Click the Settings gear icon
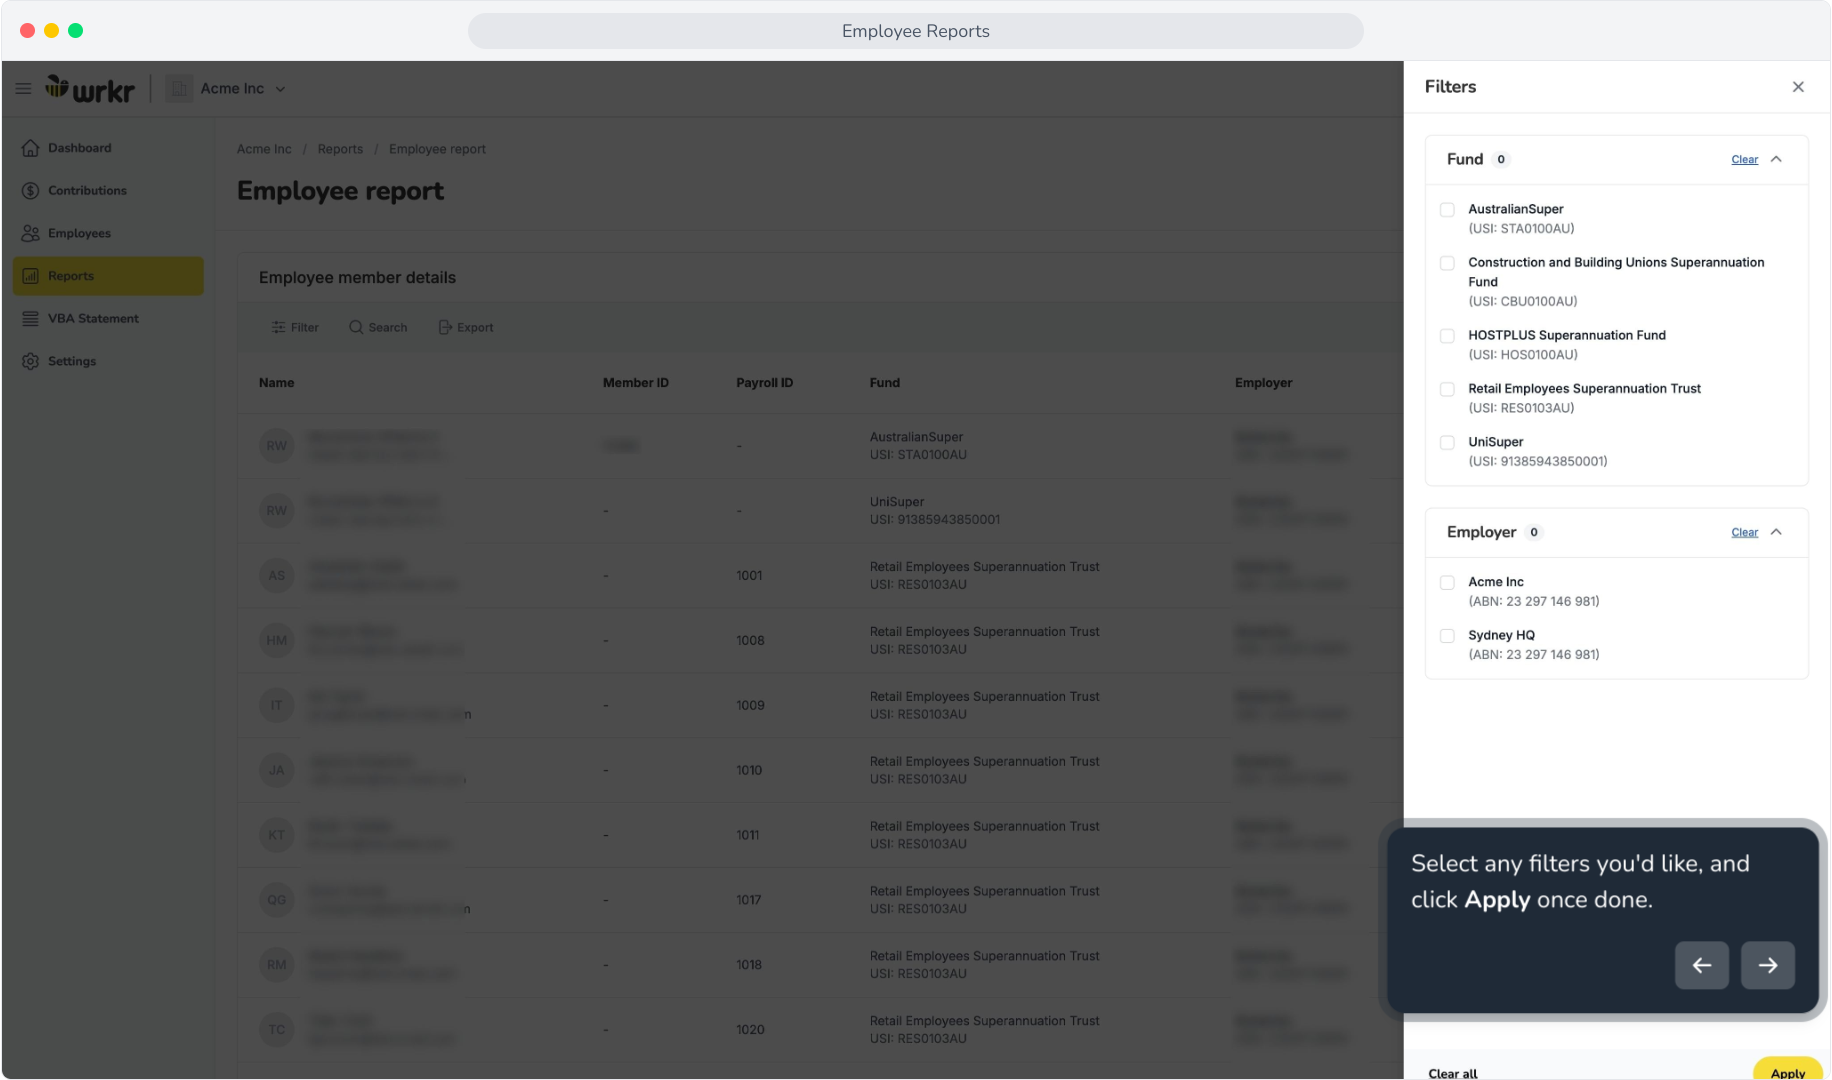 point(31,361)
